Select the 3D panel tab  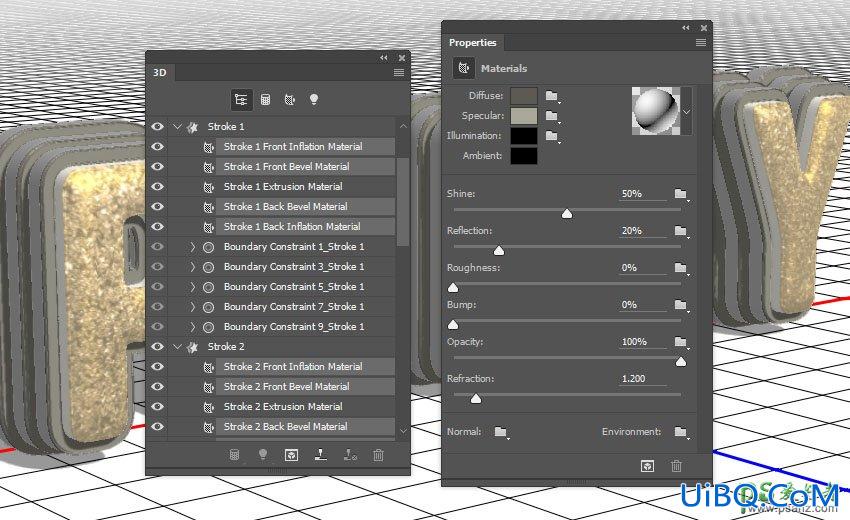[159, 72]
